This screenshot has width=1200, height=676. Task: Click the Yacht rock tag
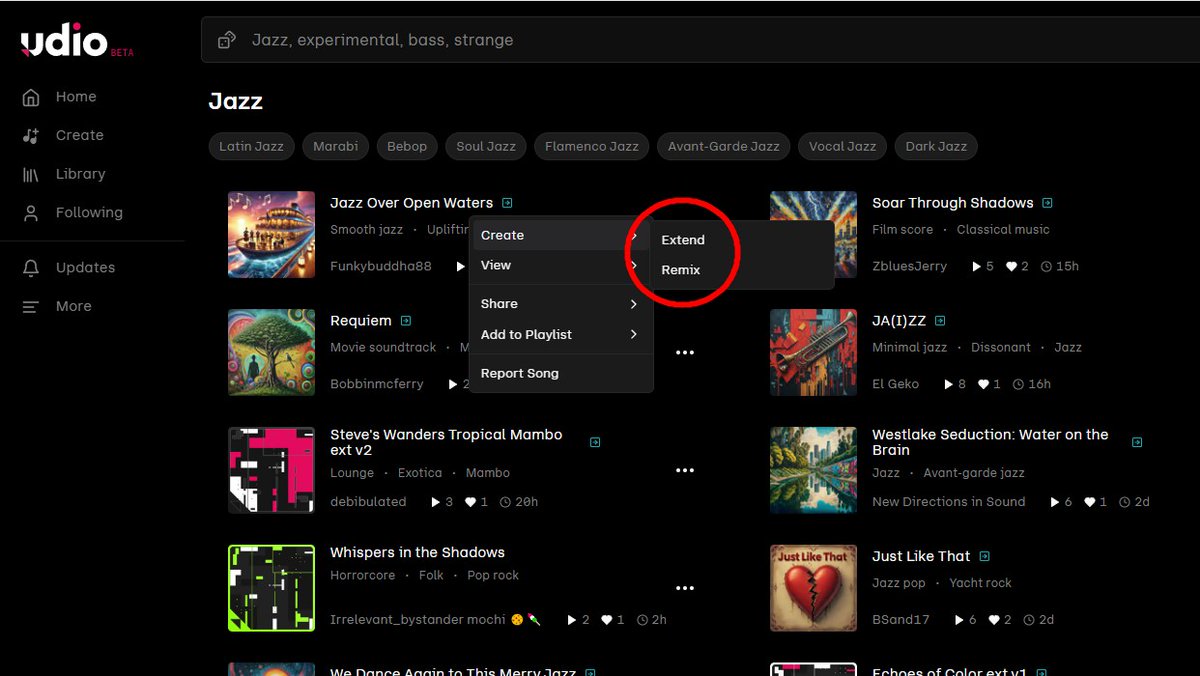tap(980, 583)
